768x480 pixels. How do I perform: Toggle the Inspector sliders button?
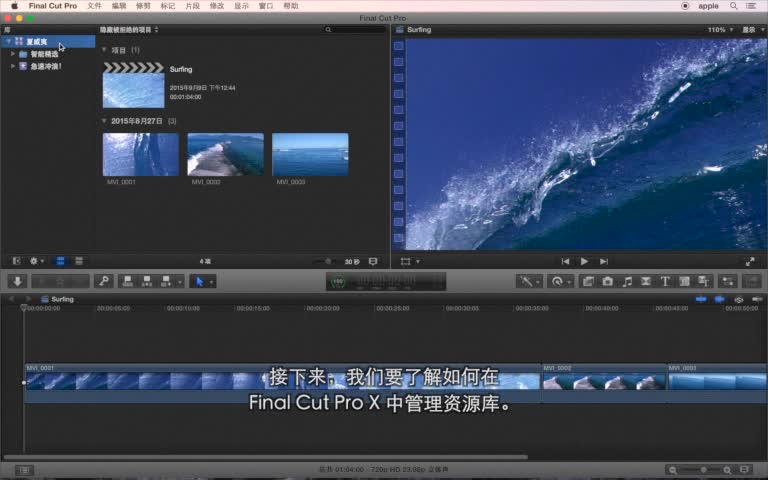(x=727, y=281)
